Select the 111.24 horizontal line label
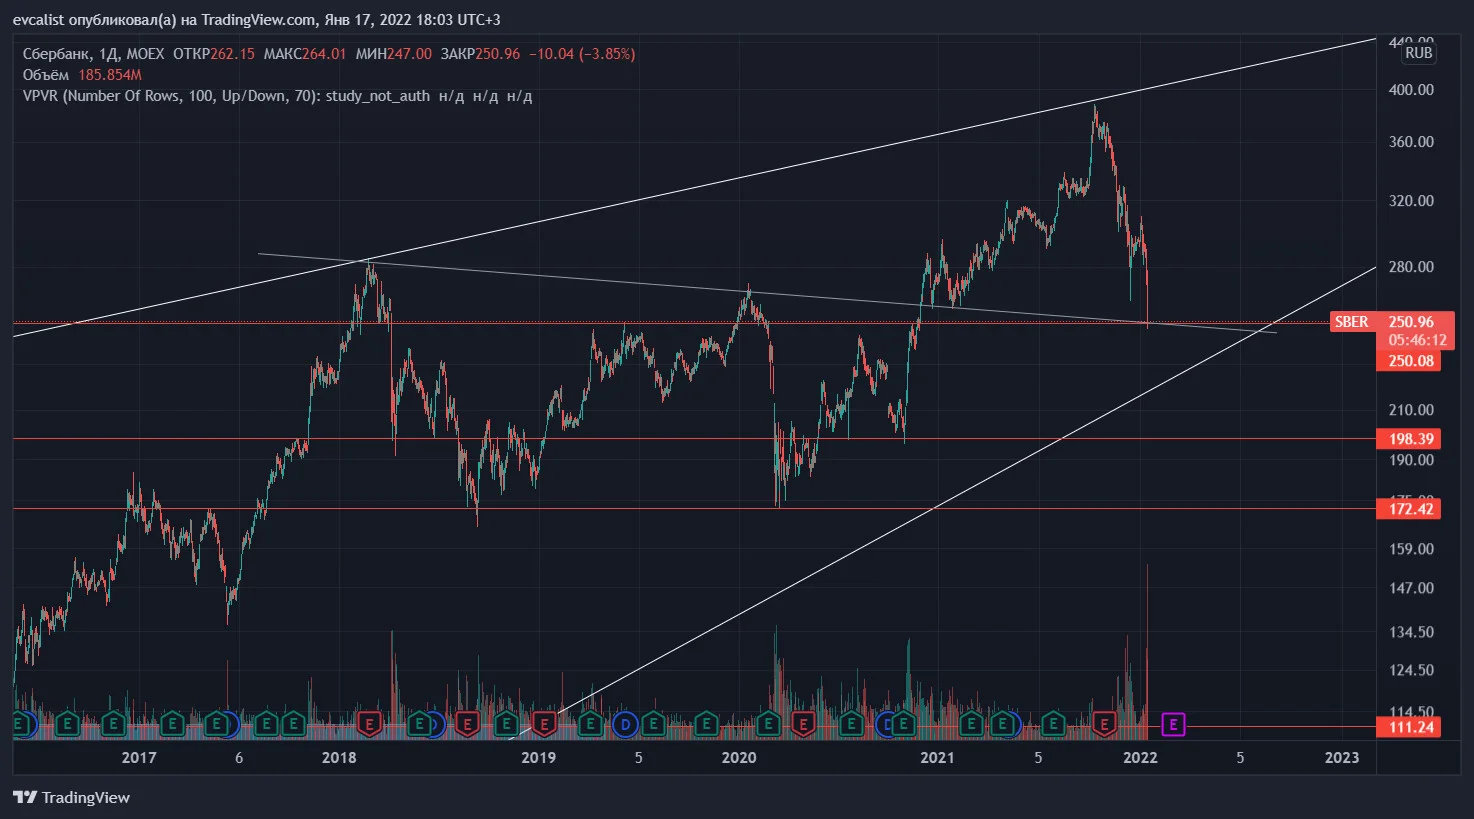This screenshot has height=819, width=1474. (1409, 727)
